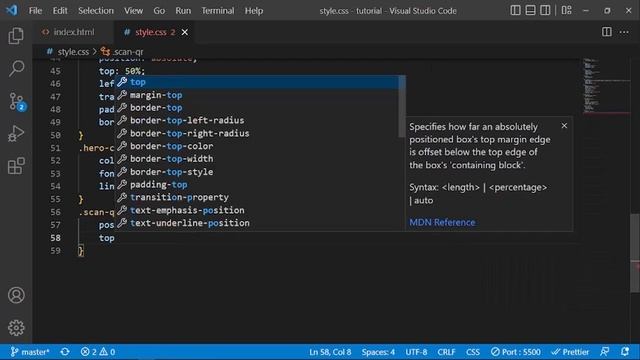Choose 'margin-top' from the suggestions
This screenshot has width=640, height=360.
(x=258, y=95)
